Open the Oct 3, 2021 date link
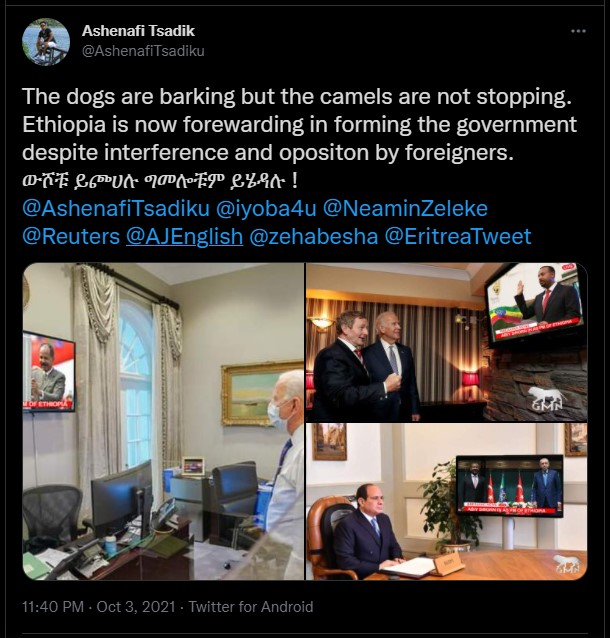610x638 pixels. (x=136, y=607)
